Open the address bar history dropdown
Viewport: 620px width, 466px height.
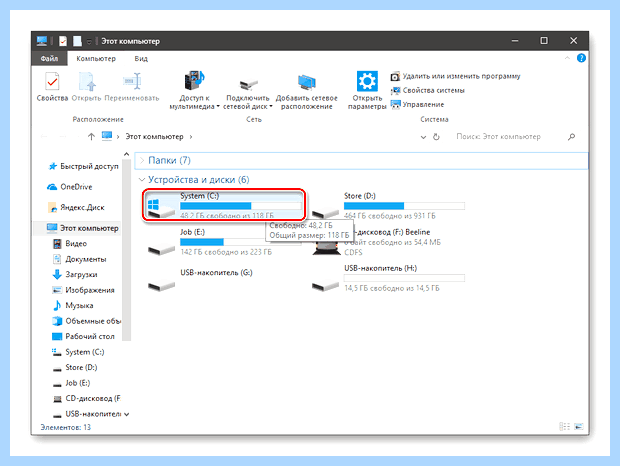tap(423, 137)
